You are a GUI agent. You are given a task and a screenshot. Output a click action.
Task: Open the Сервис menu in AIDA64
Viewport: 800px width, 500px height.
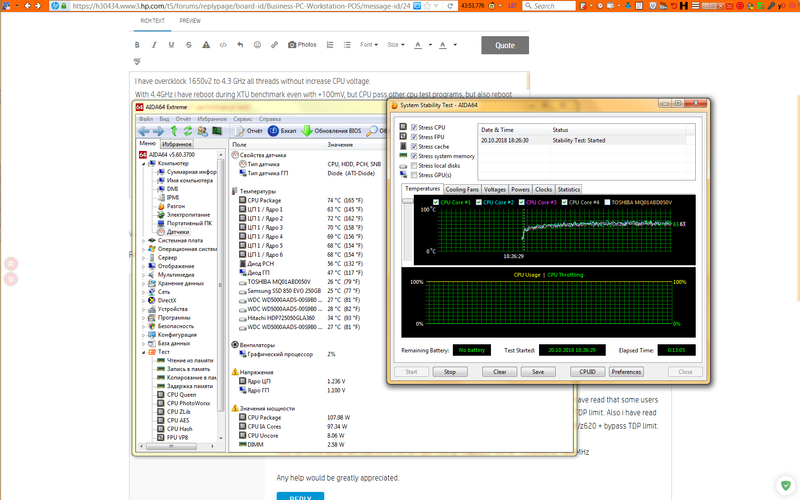(x=242, y=119)
